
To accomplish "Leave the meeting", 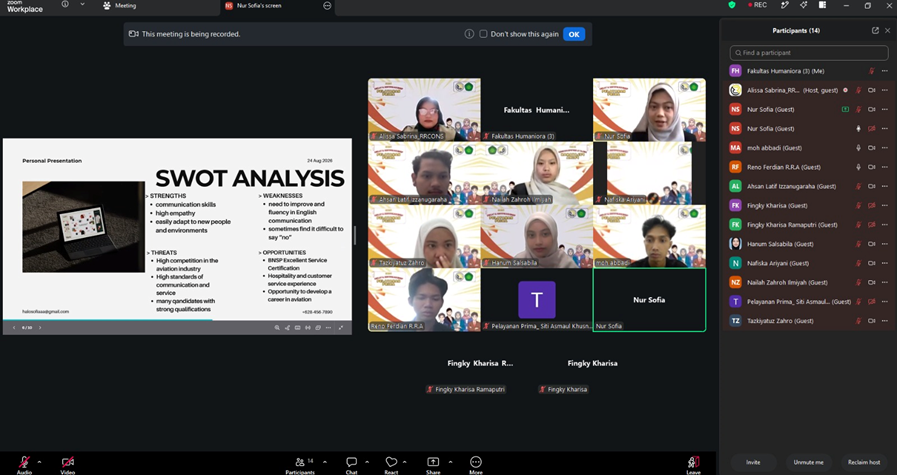I will [693, 465].
